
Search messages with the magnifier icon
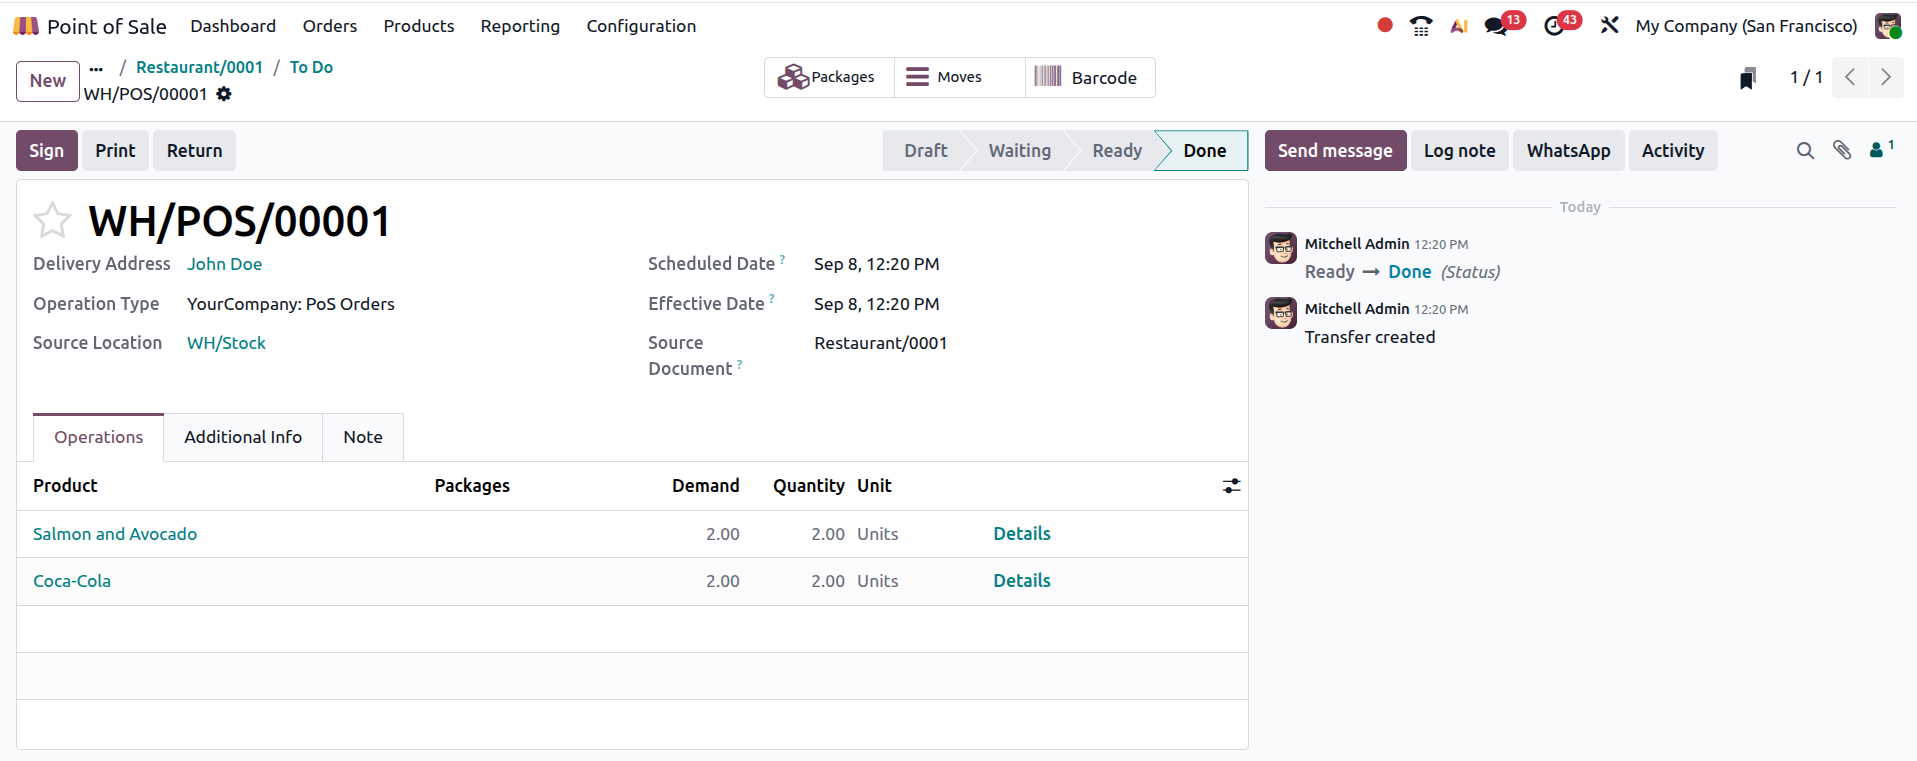click(x=1805, y=151)
